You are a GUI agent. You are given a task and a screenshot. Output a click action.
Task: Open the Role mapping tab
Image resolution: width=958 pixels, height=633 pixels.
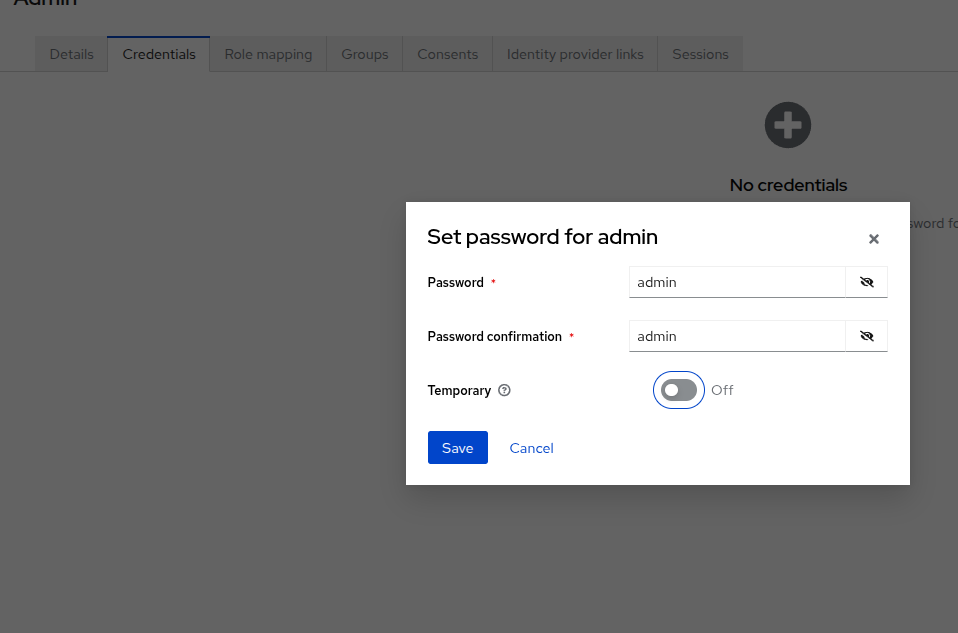coord(268,54)
